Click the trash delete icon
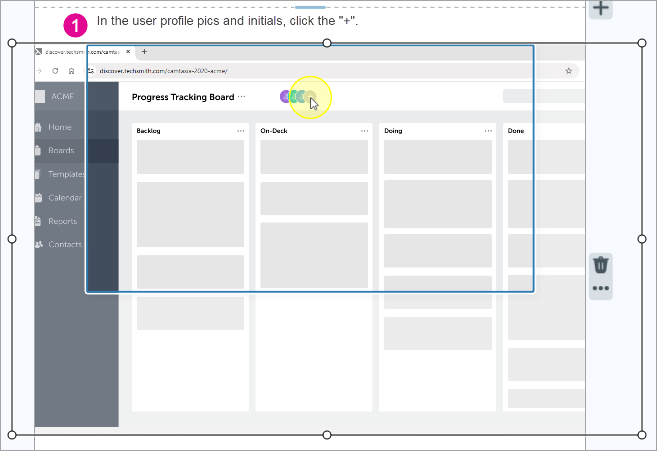This screenshot has height=451, width=657. (600, 265)
